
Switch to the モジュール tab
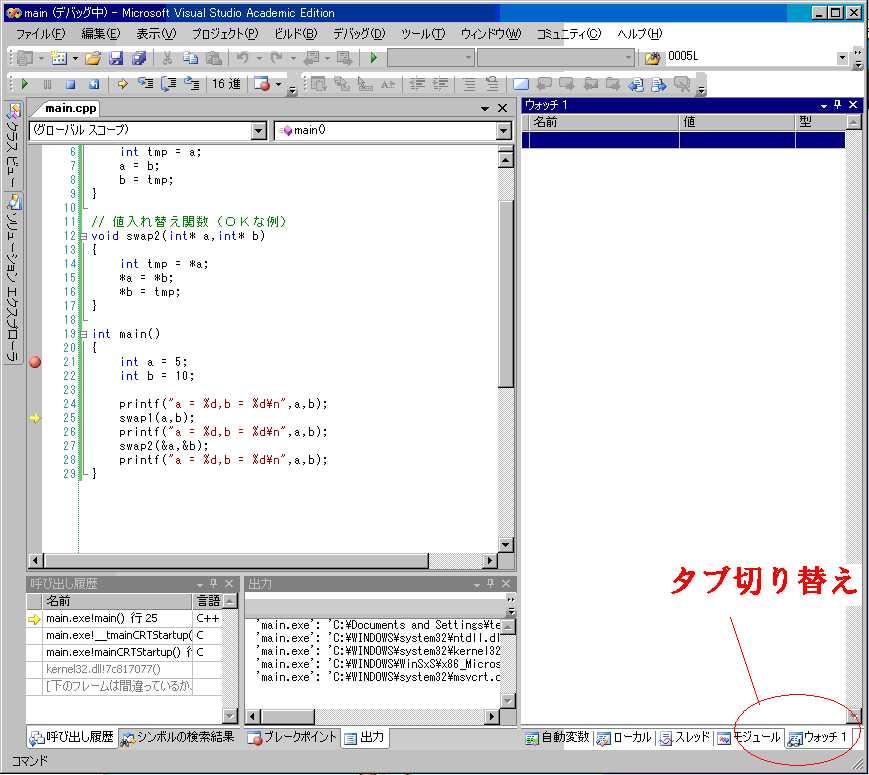click(x=749, y=738)
